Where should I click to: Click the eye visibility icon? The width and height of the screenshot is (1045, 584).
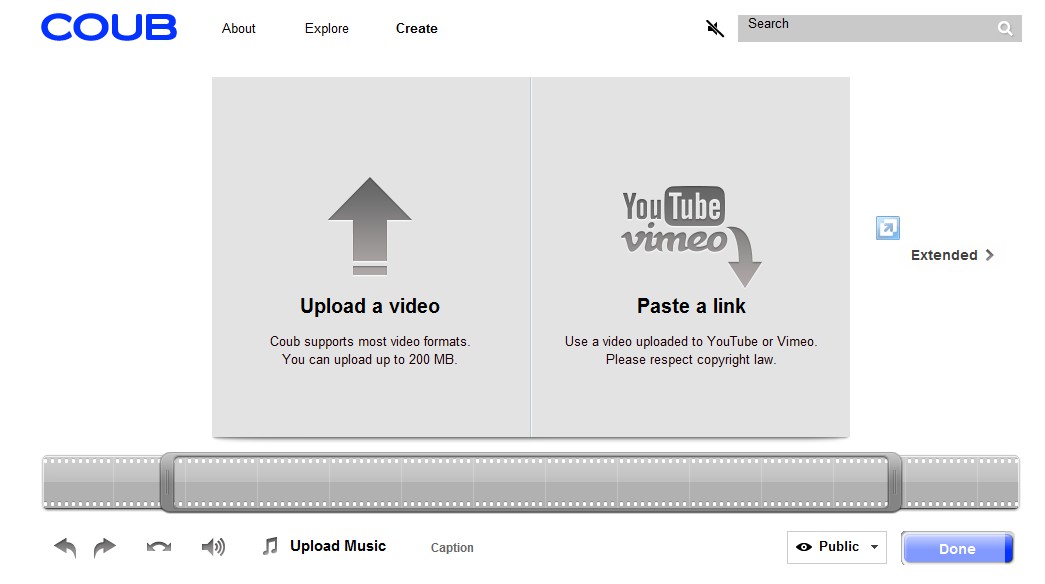click(x=804, y=547)
